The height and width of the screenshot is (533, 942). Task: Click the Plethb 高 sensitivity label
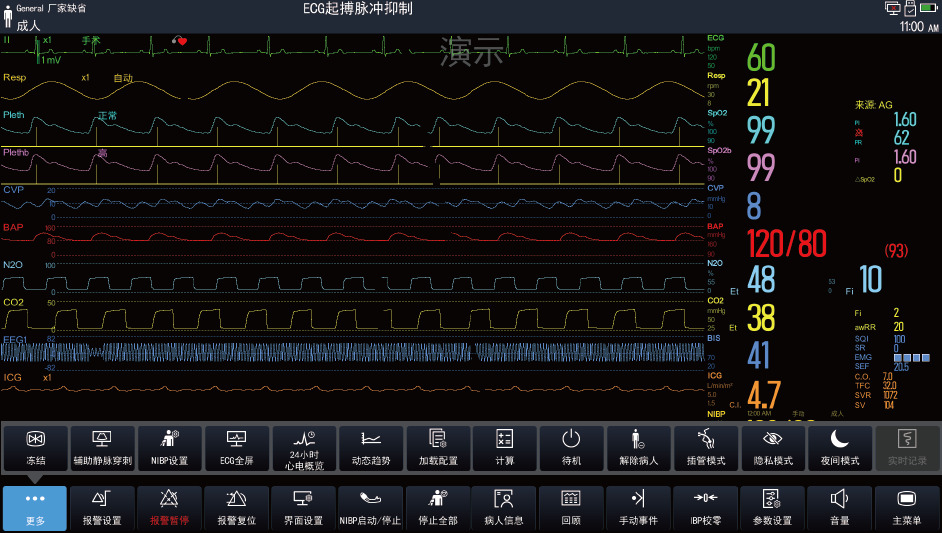(103, 153)
